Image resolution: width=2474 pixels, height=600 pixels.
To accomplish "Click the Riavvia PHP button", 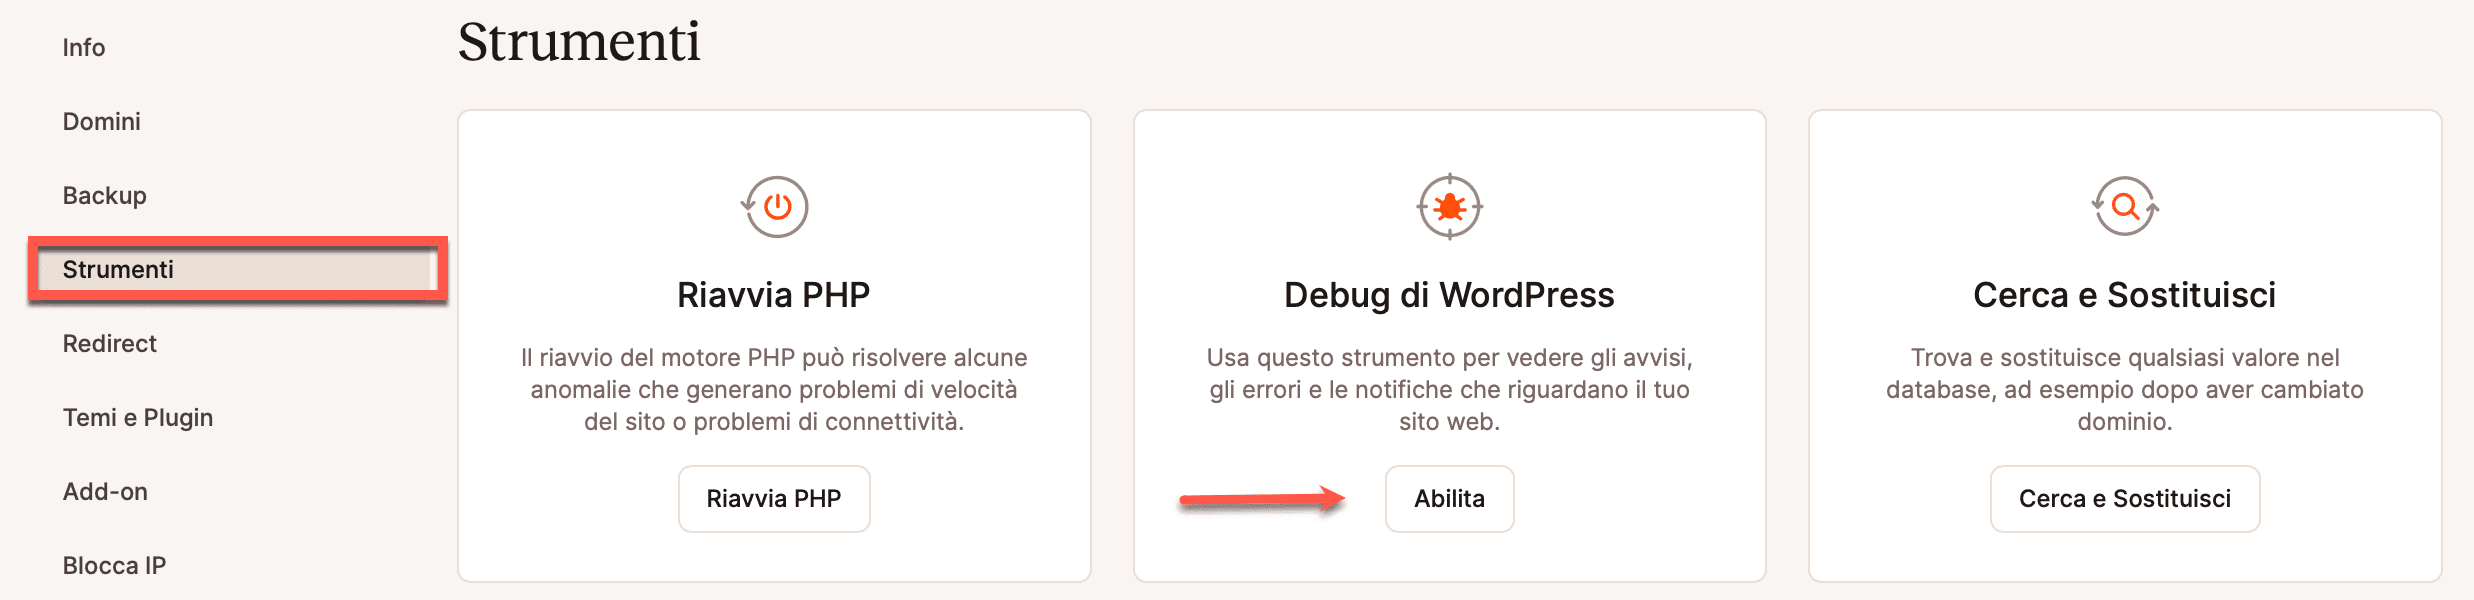I will (774, 498).
